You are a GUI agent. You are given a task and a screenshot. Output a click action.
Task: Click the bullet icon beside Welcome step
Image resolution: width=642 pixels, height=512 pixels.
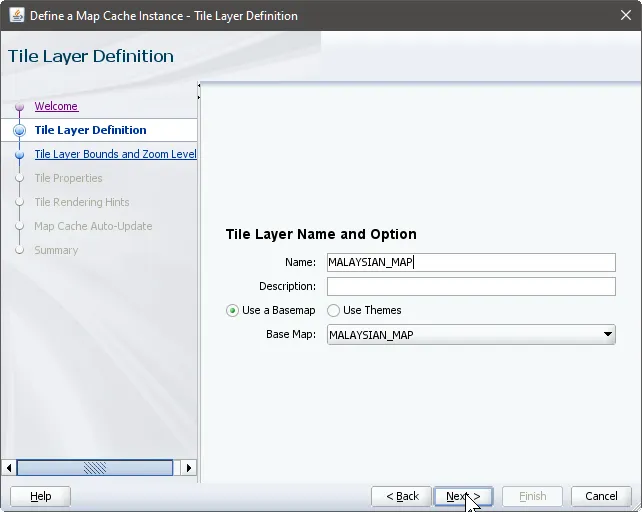pos(19,106)
